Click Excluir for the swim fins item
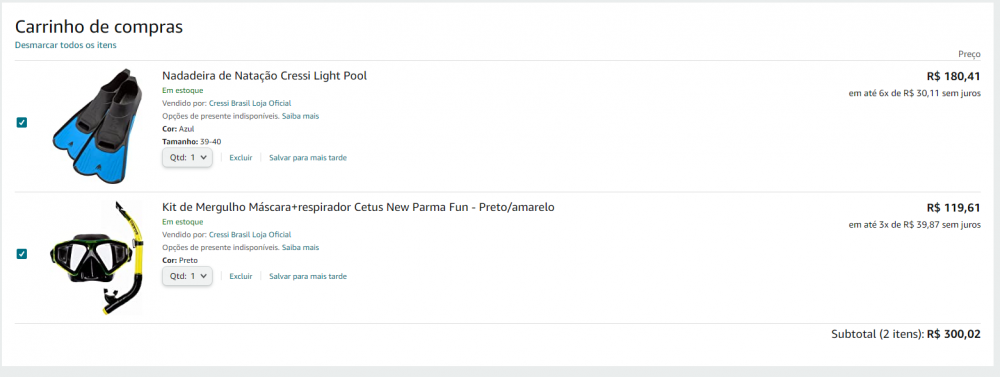1000x377 pixels. click(x=241, y=158)
